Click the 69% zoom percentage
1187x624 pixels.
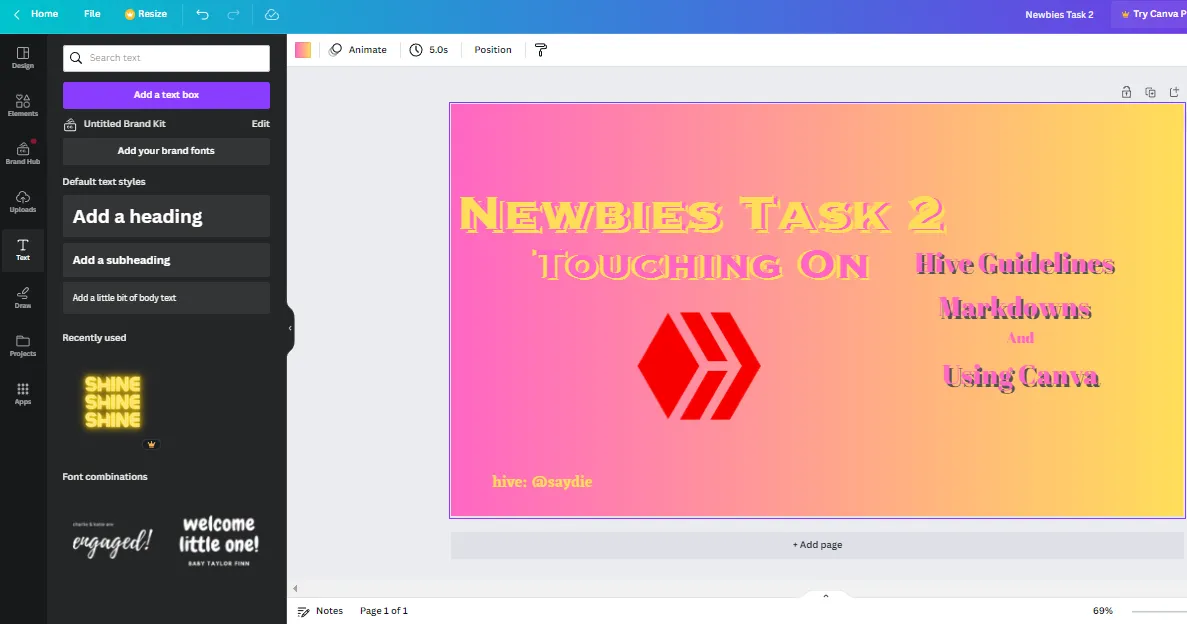[x=1103, y=611]
